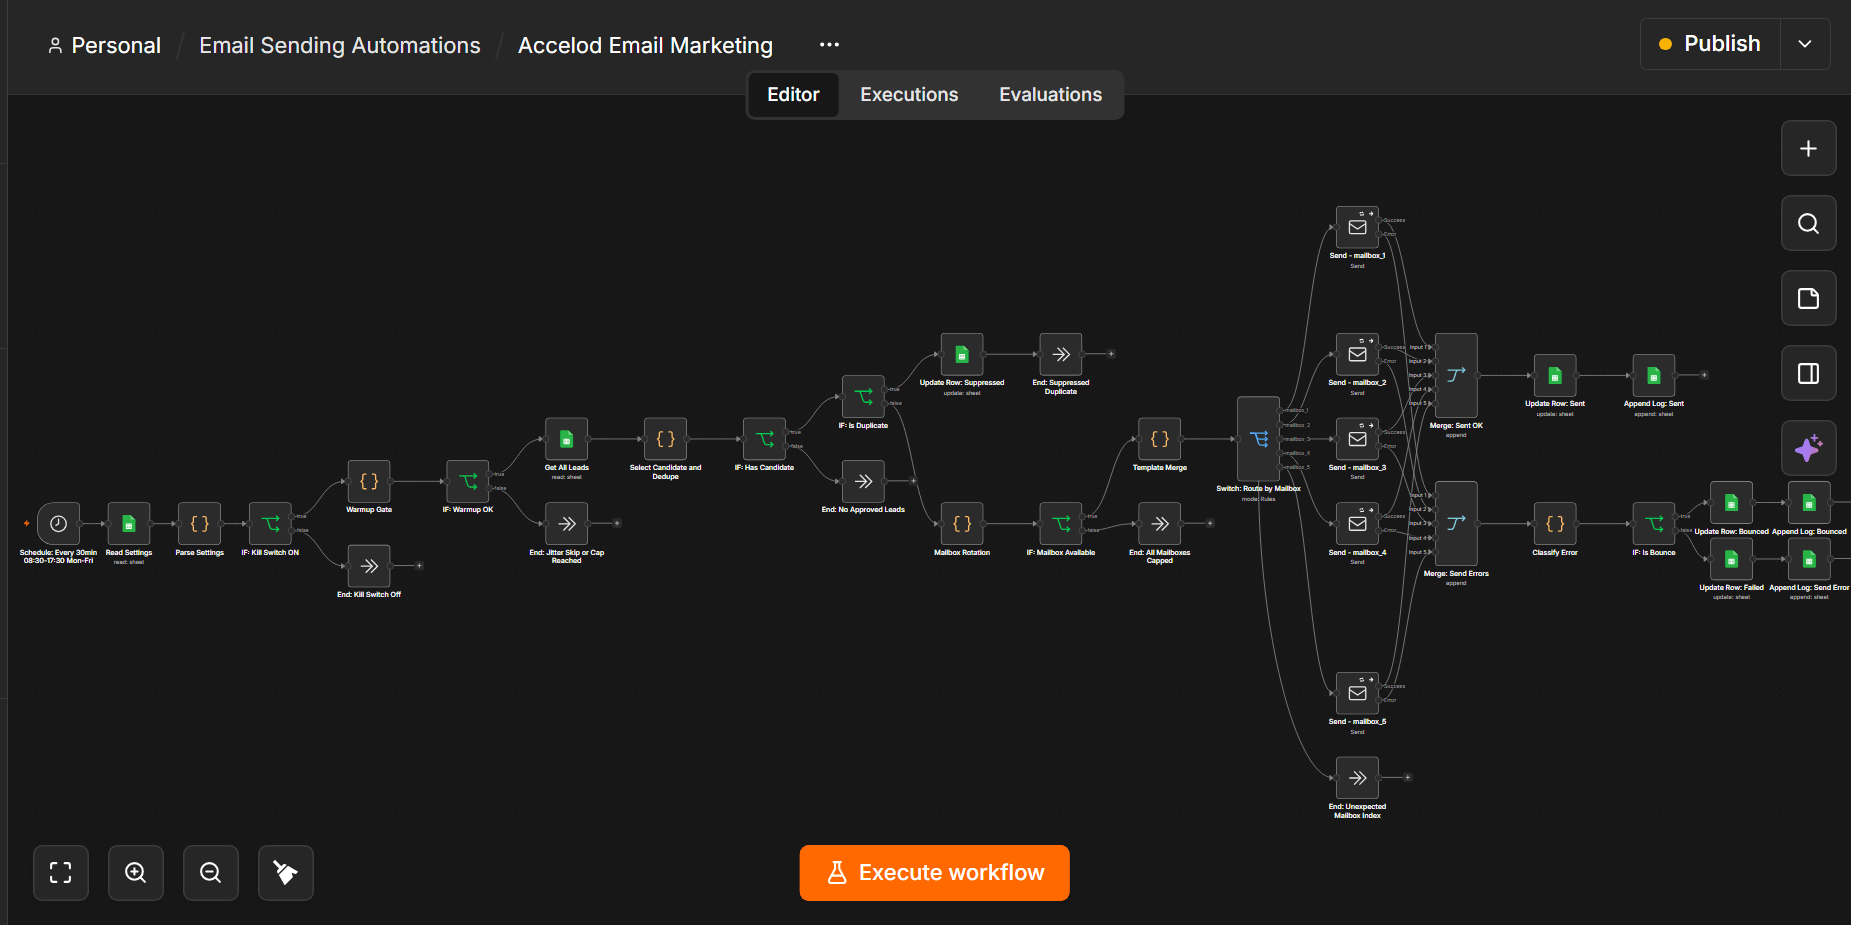Fit workflow to view
The height and width of the screenshot is (925, 1851).
(x=61, y=873)
